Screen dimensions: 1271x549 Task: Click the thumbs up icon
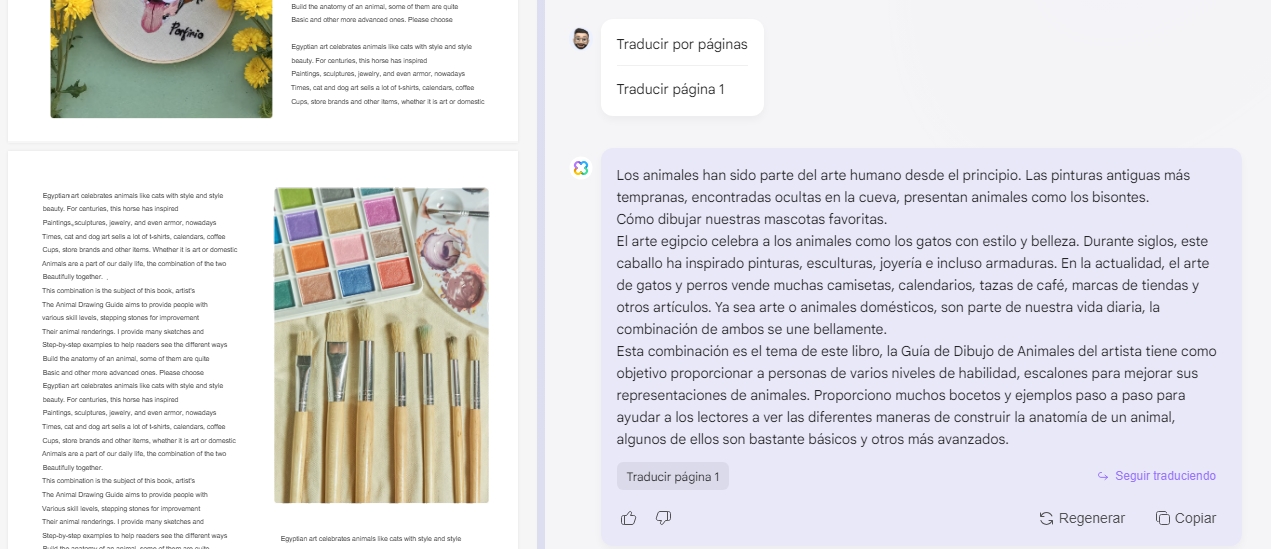[628, 518]
